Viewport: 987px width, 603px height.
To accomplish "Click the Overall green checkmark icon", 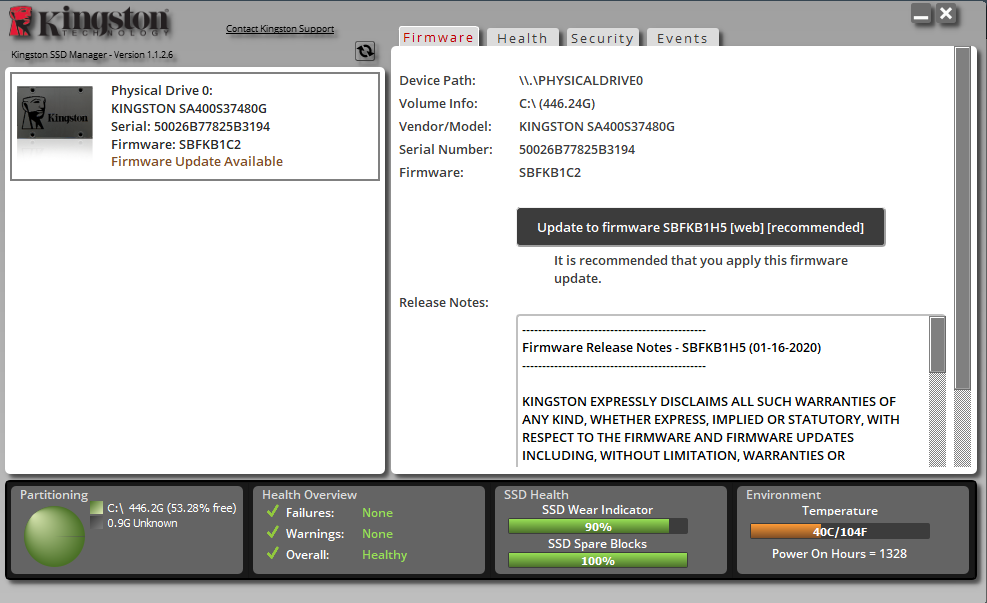I will pyautogui.click(x=273, y=553).
